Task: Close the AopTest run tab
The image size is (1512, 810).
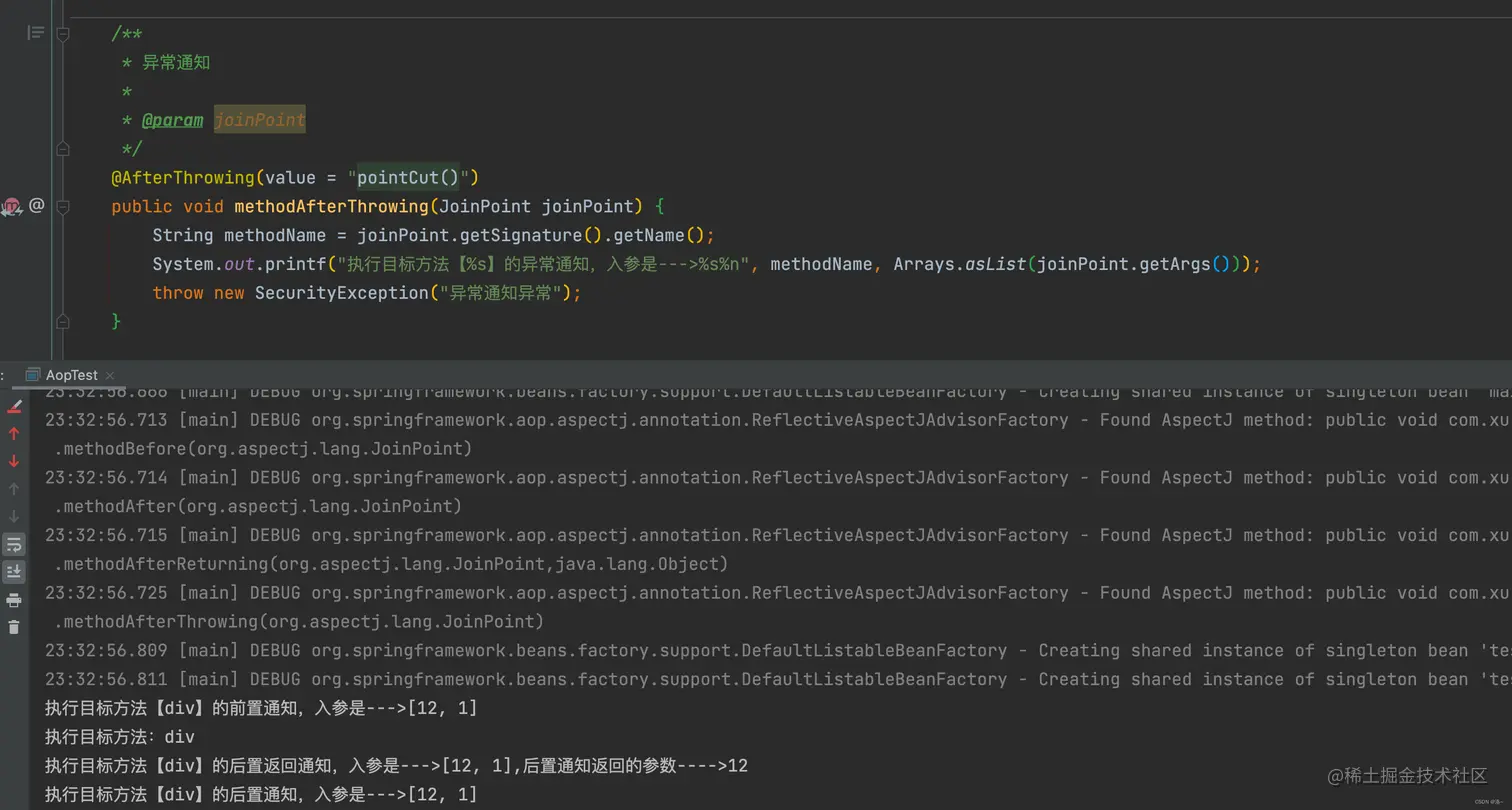Action: [110, 375]
